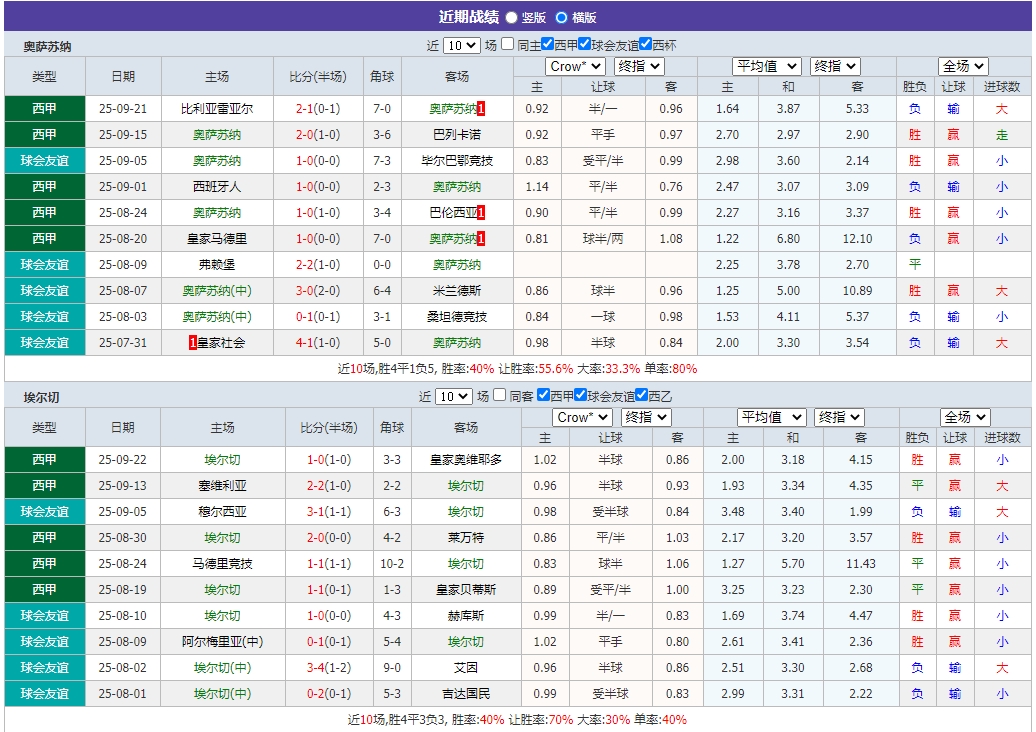Screen dimensions: 1036x732
Task: Click the 马德里竞技 team link
Action: [222, 563]
